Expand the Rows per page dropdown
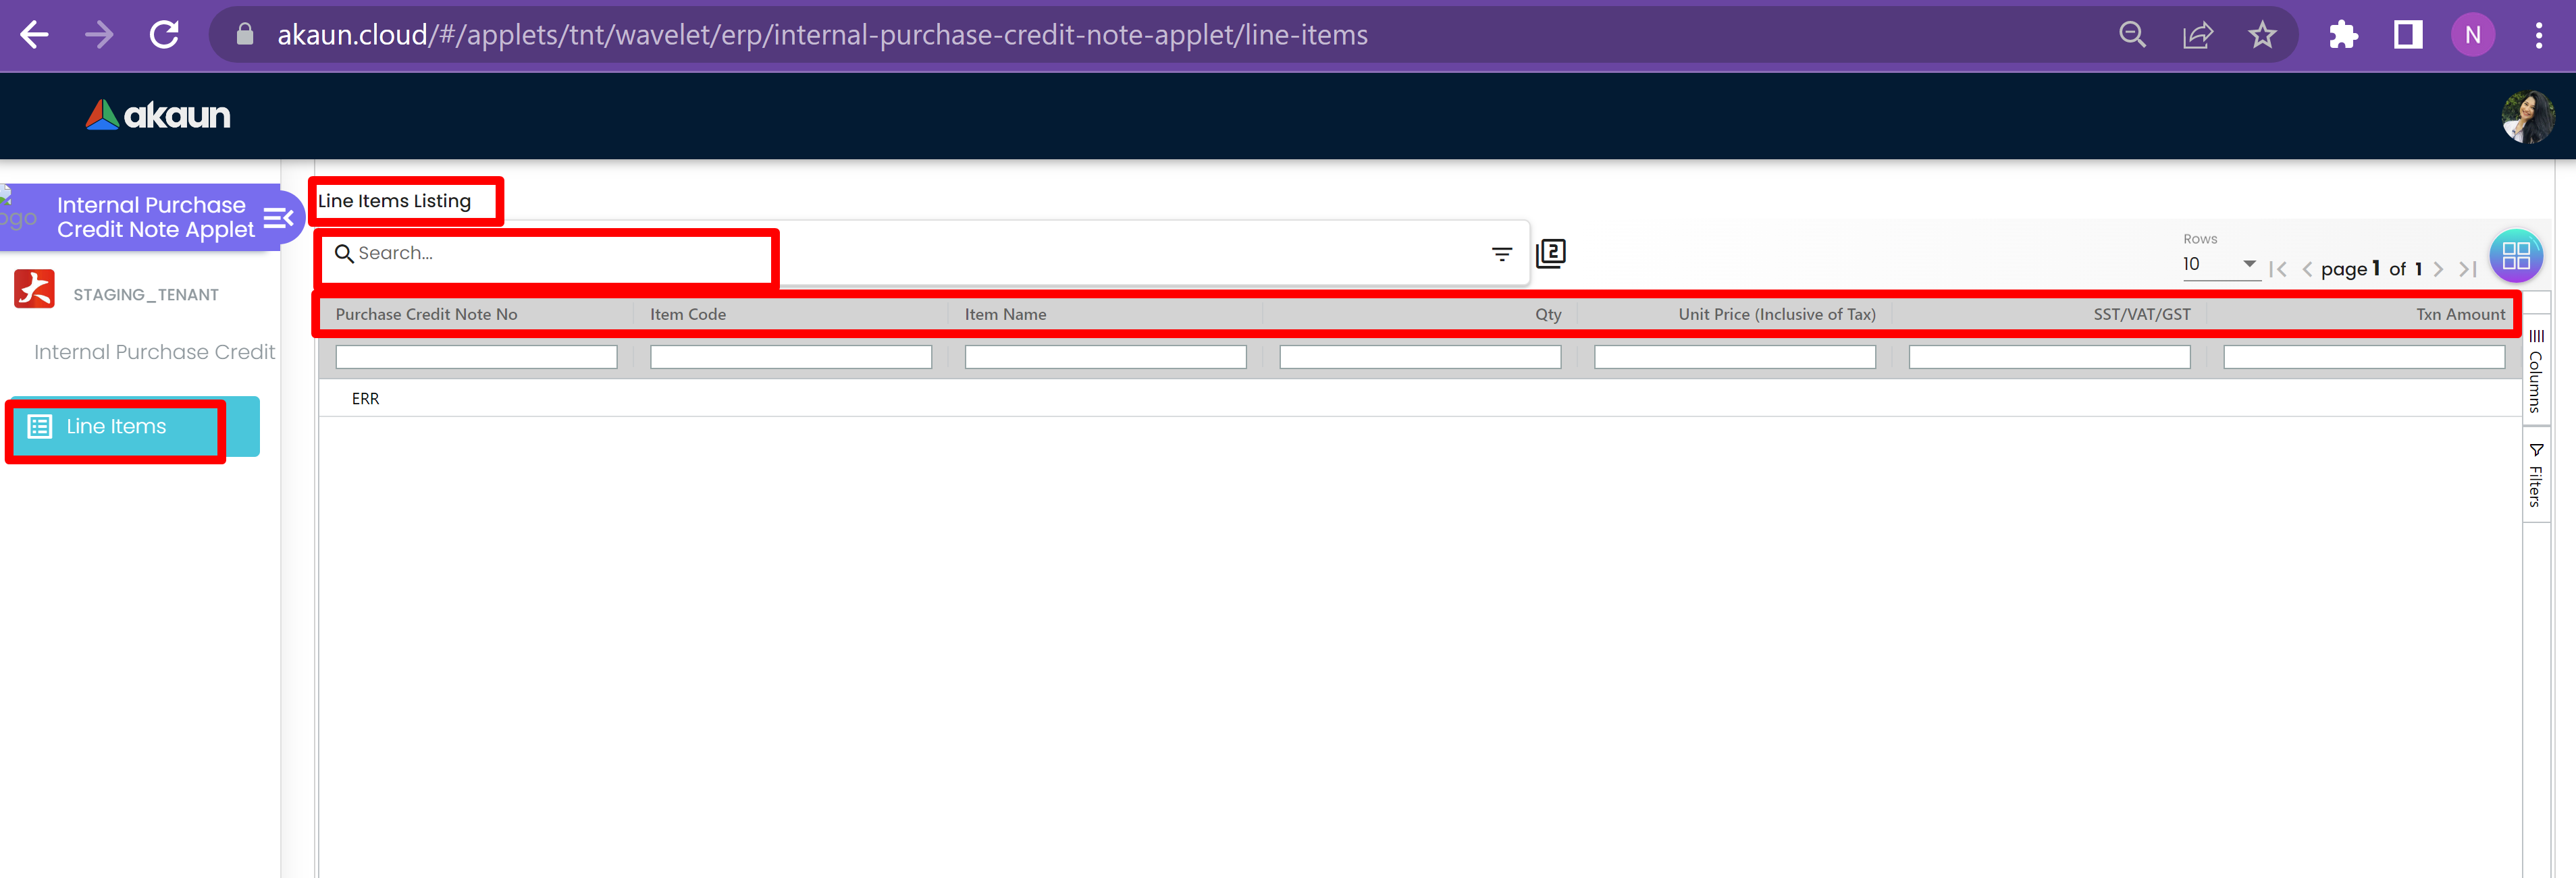This screenshot has width=2576, height=878. coord(2220,264)
